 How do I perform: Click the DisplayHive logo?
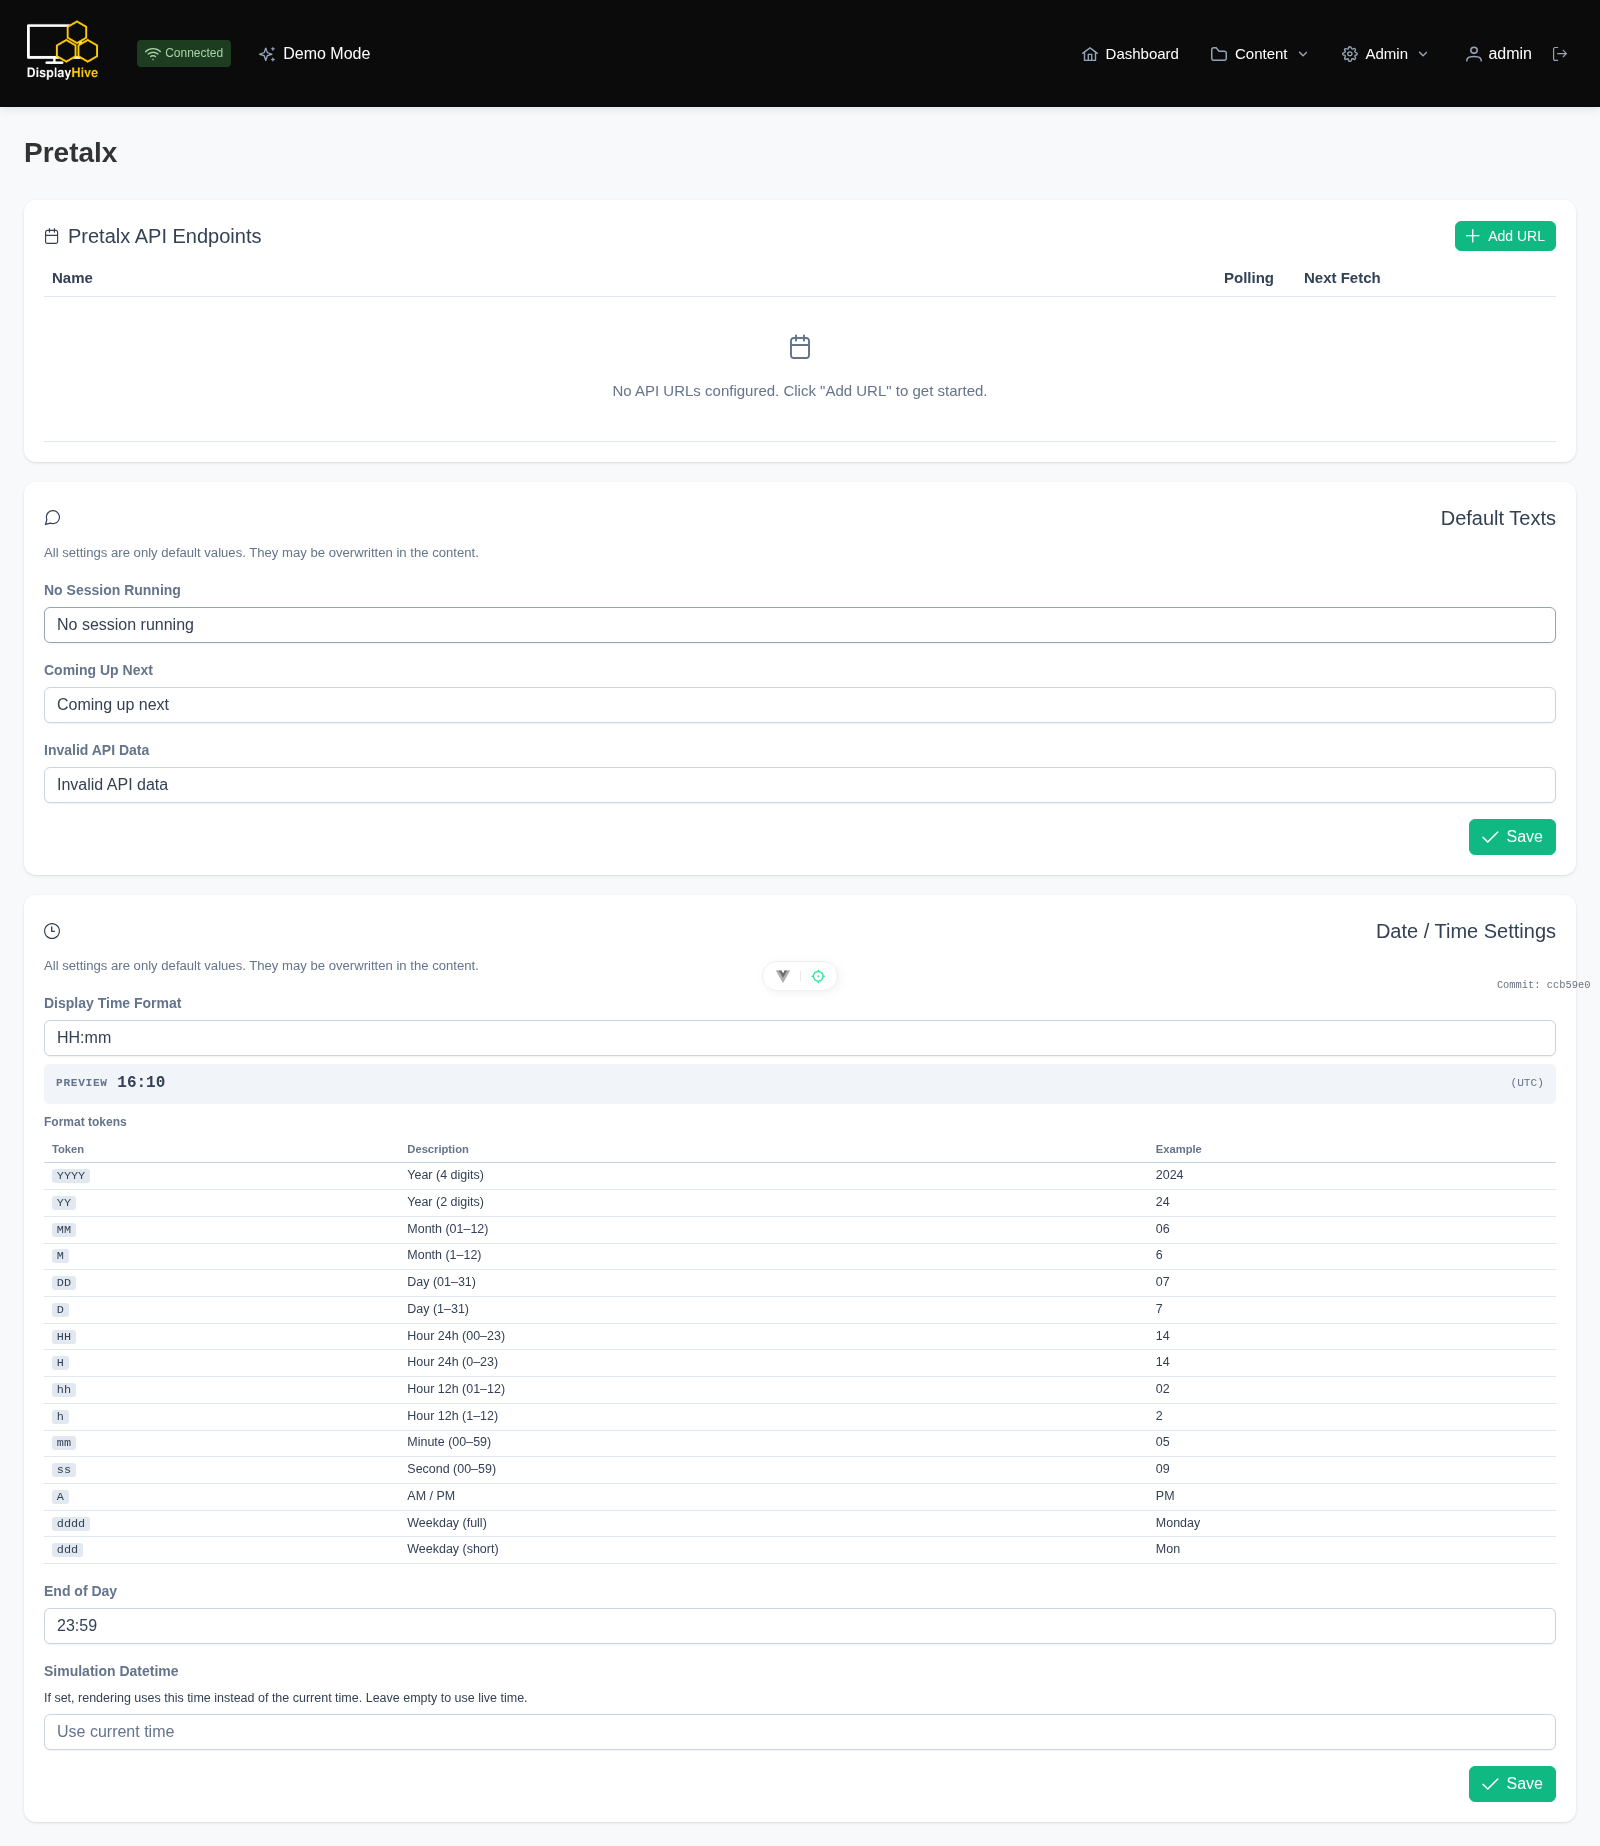[x=62, y=51]
